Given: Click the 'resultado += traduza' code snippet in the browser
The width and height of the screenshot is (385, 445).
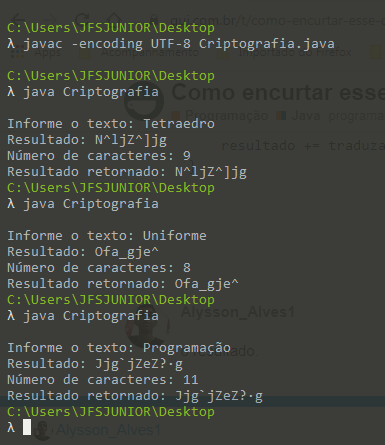Looking at the screenshot, I should click(303, 146).
